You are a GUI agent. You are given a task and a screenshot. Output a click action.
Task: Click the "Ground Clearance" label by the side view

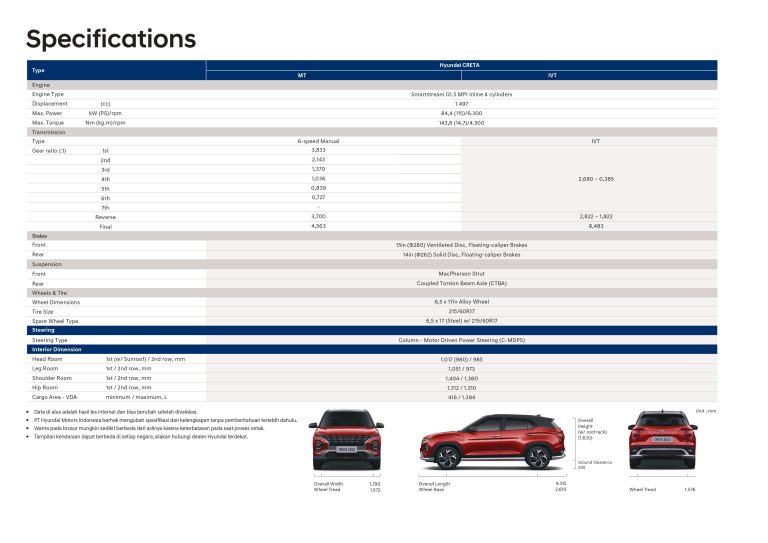click(595, 462)
